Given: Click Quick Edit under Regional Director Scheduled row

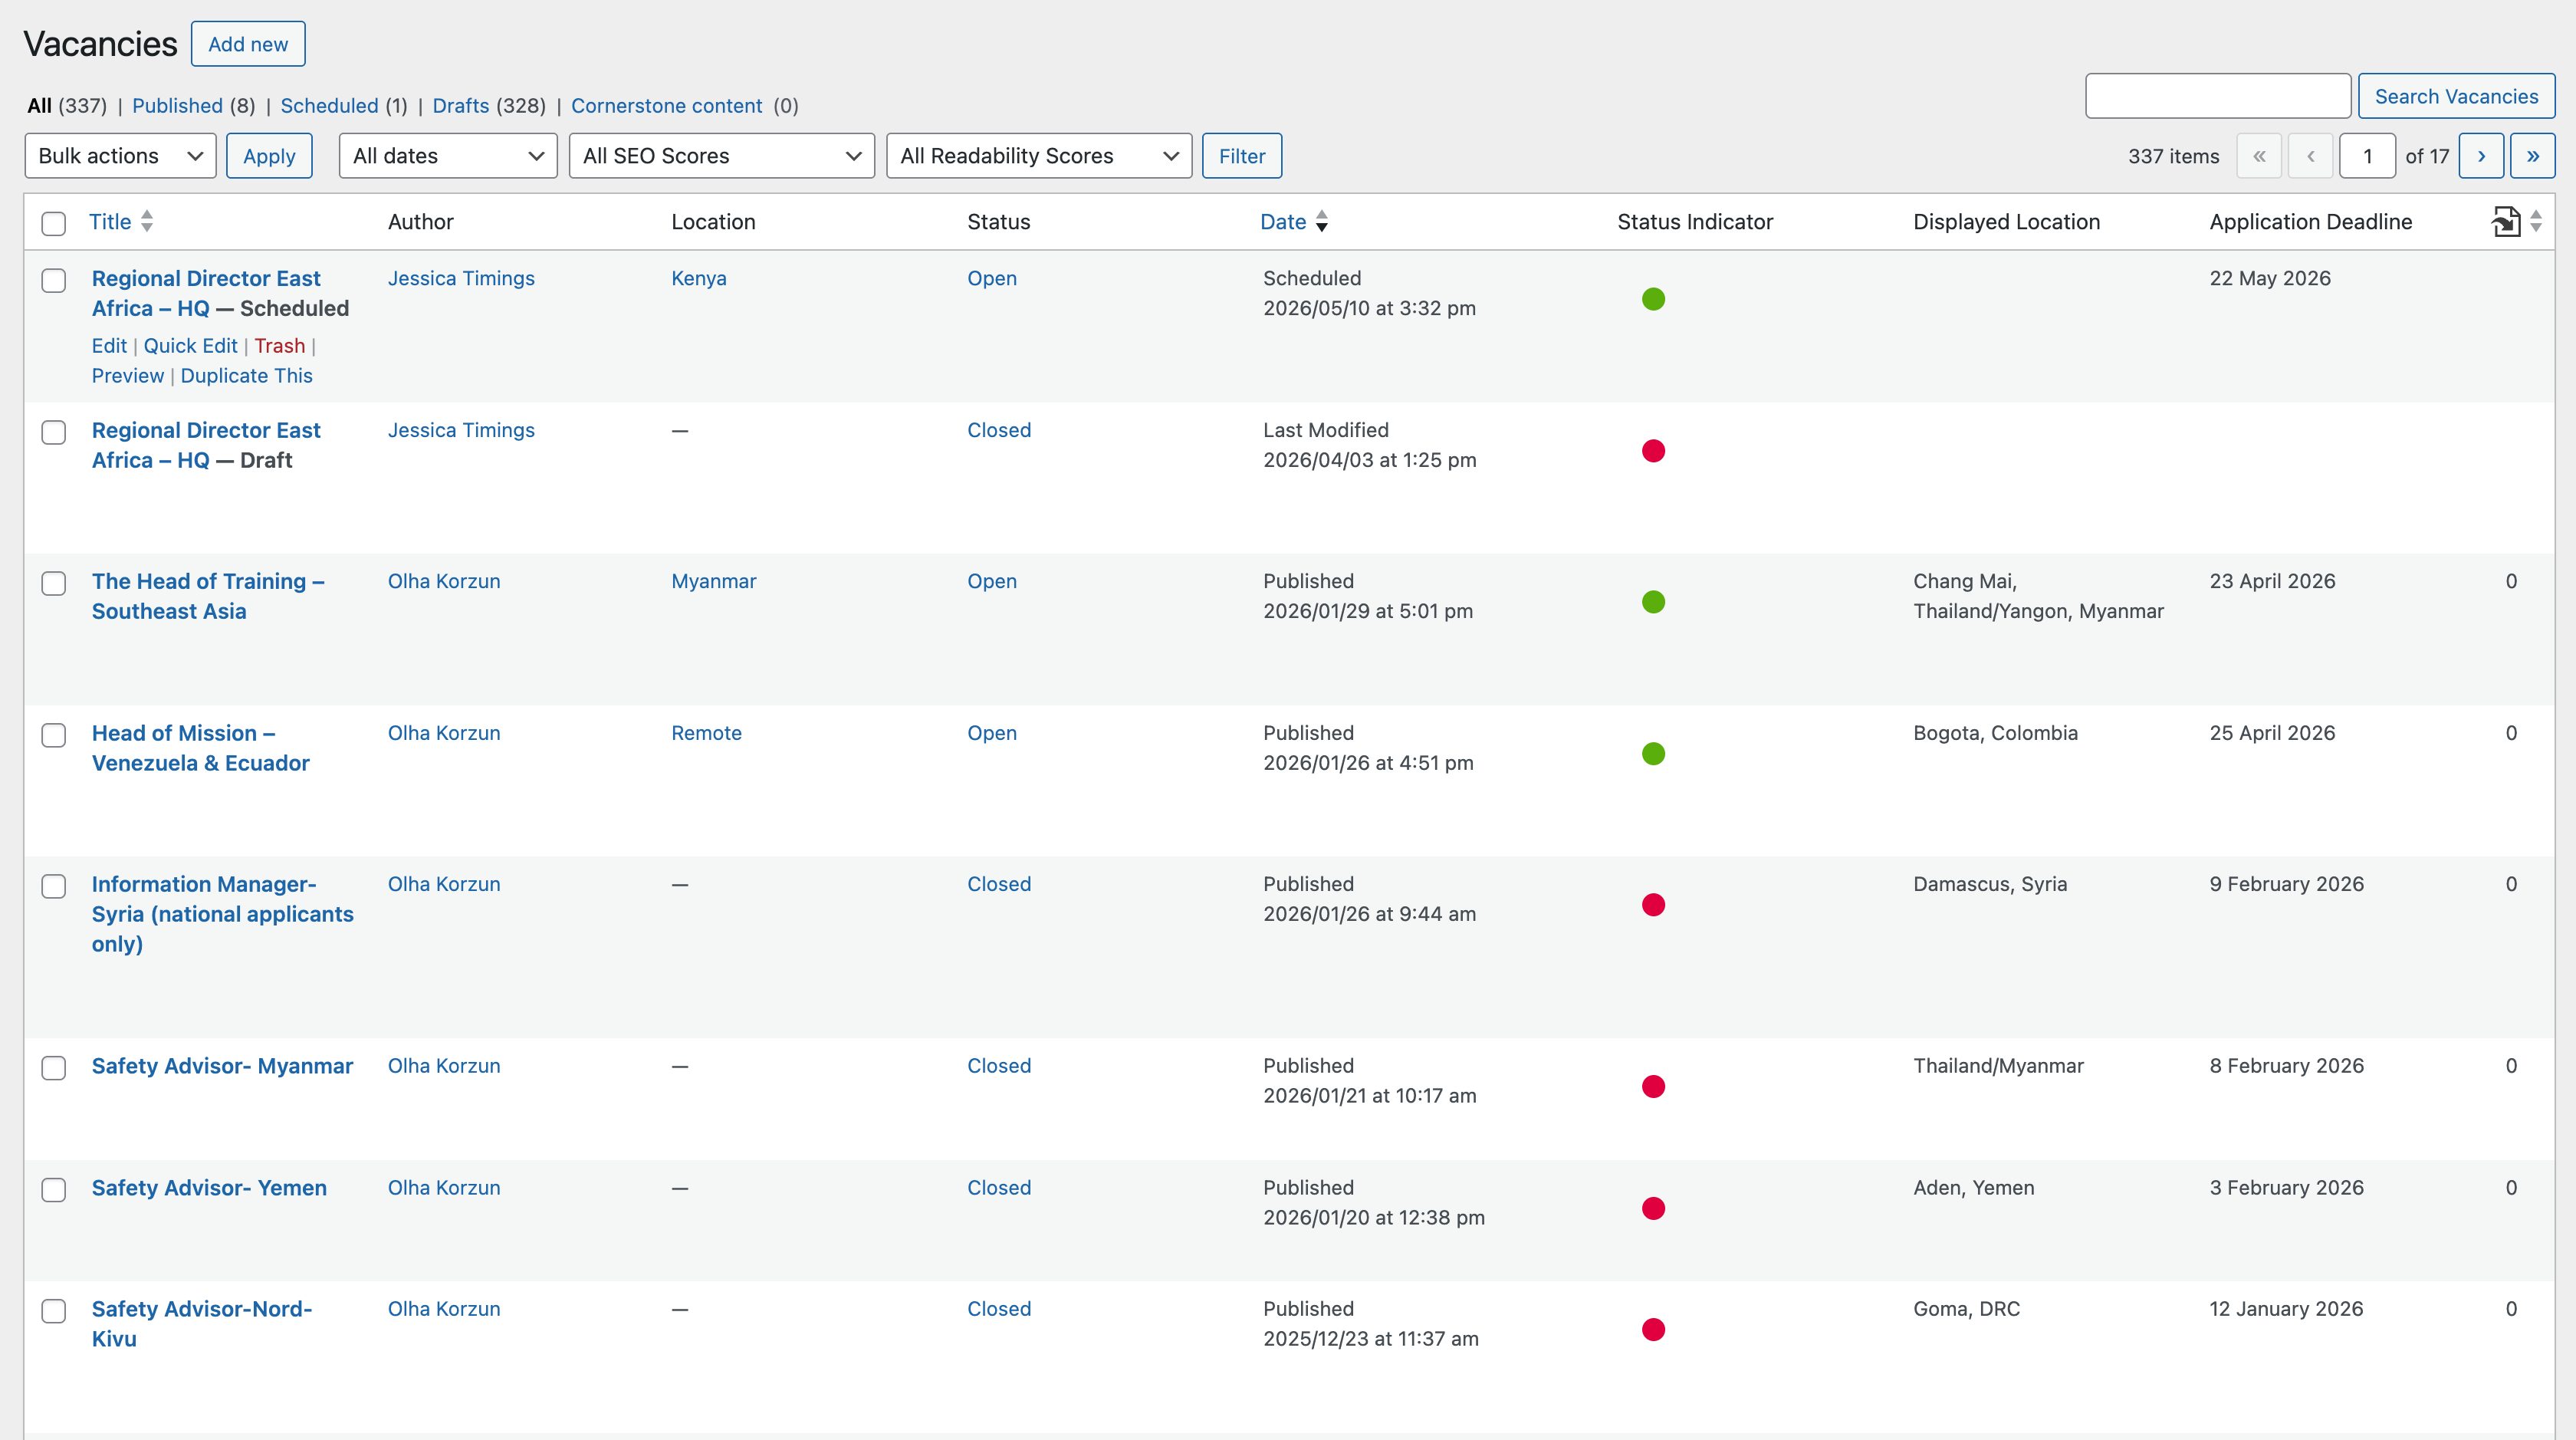Looking at the screenshot, I should tap(190, 346).
